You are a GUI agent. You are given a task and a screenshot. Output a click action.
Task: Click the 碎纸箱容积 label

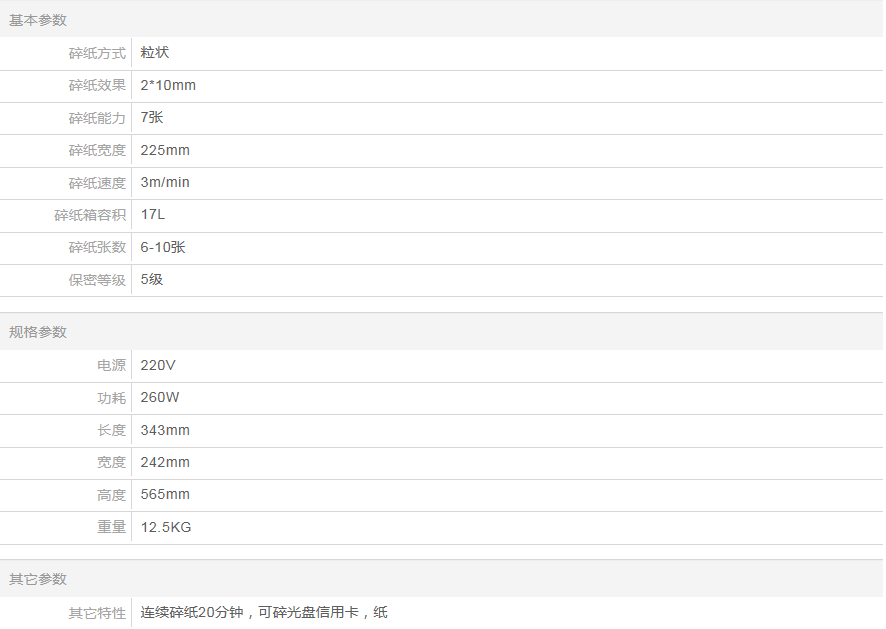coord(90,215)
